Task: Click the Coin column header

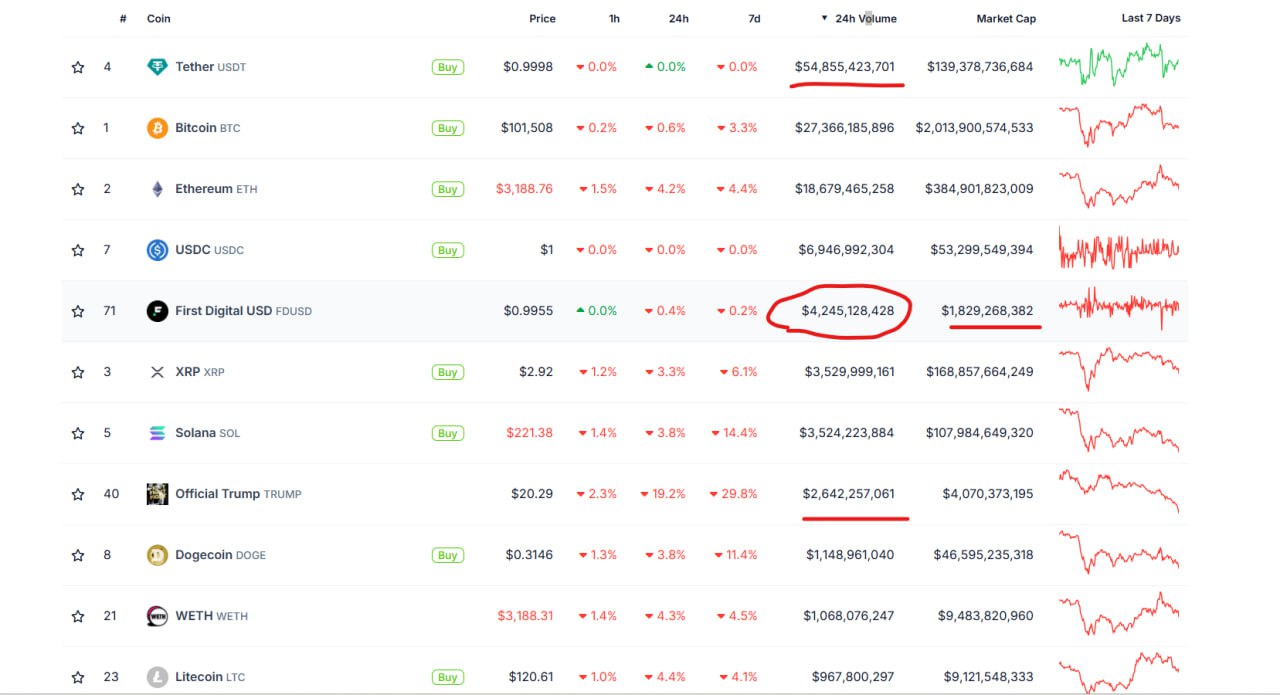Action: point(158,18)
